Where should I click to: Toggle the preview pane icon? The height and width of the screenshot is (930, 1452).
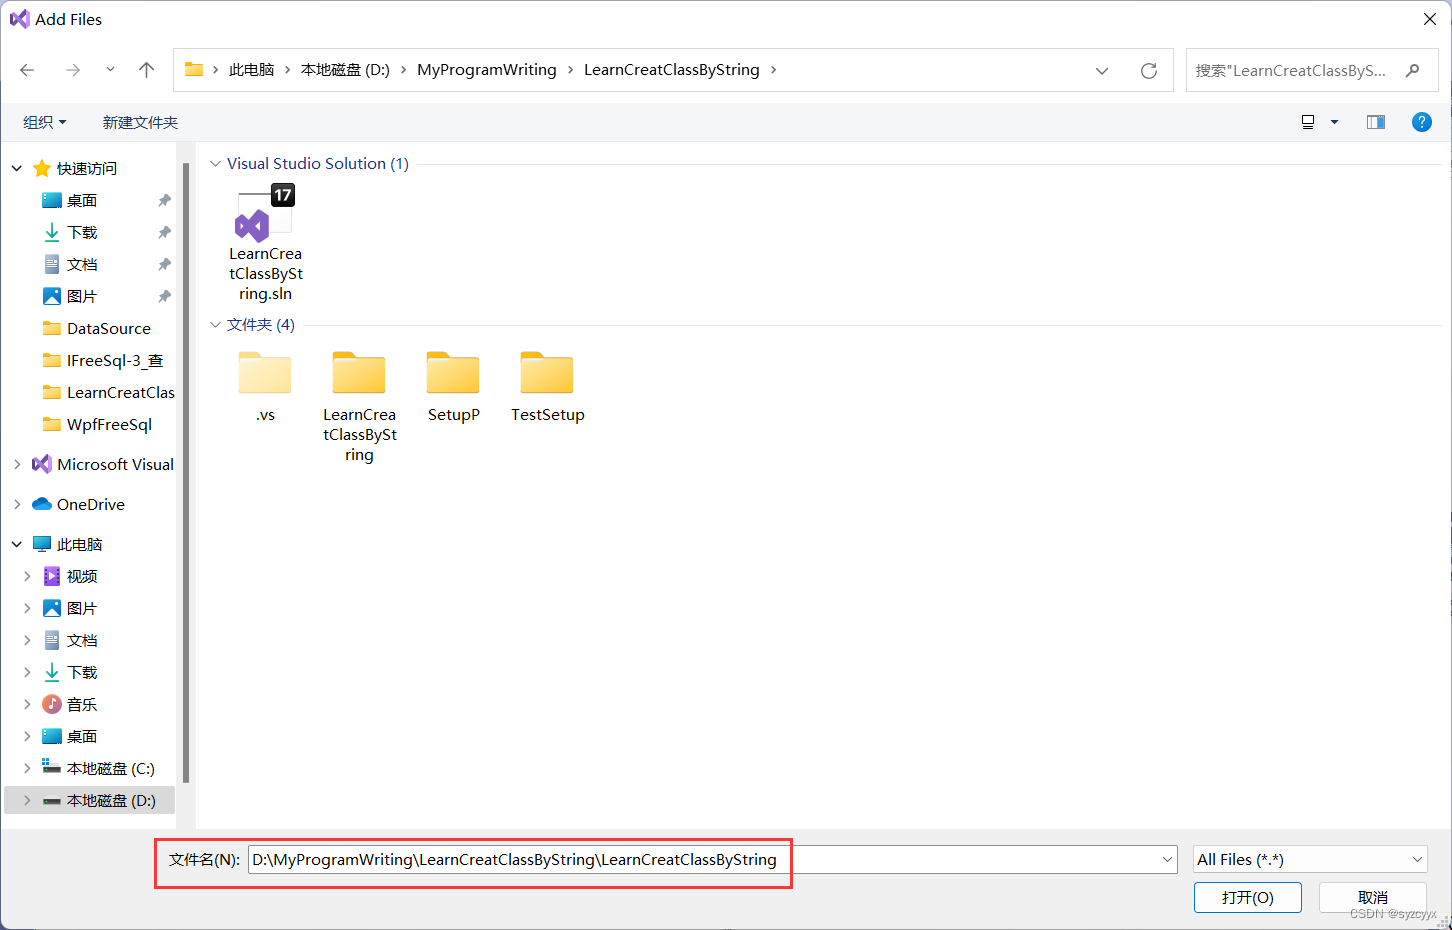[x=1375, y=121]
